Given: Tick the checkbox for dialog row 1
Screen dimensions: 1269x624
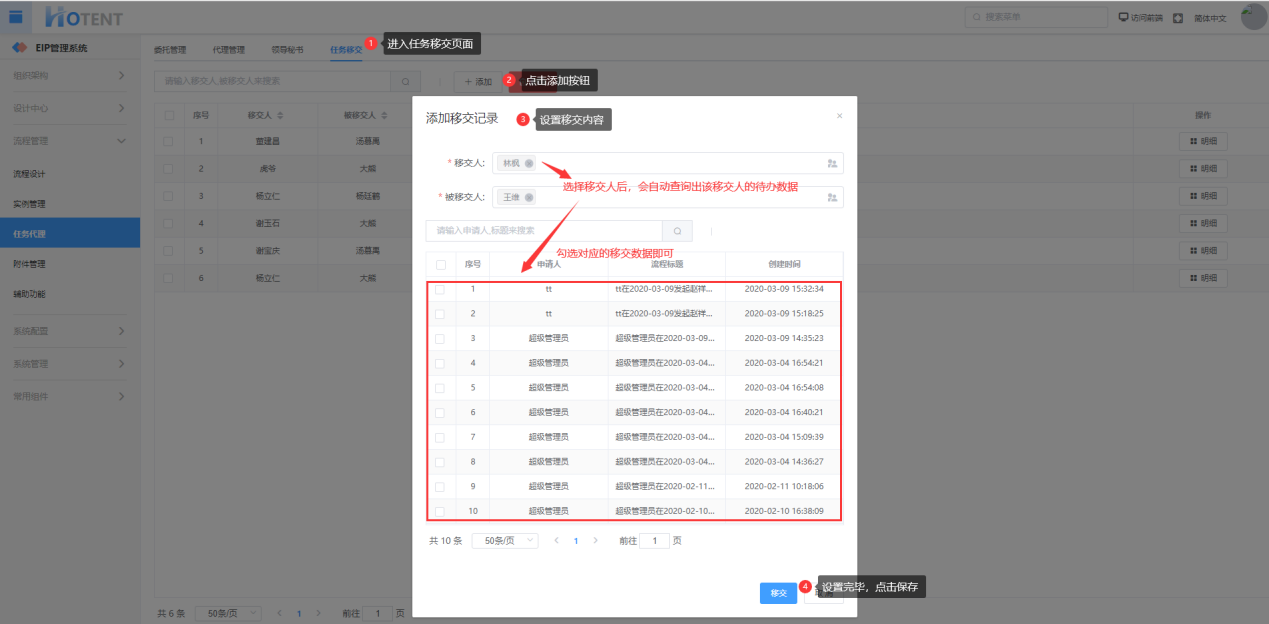Looking at the screenshot, I should (x=440, y=289).
